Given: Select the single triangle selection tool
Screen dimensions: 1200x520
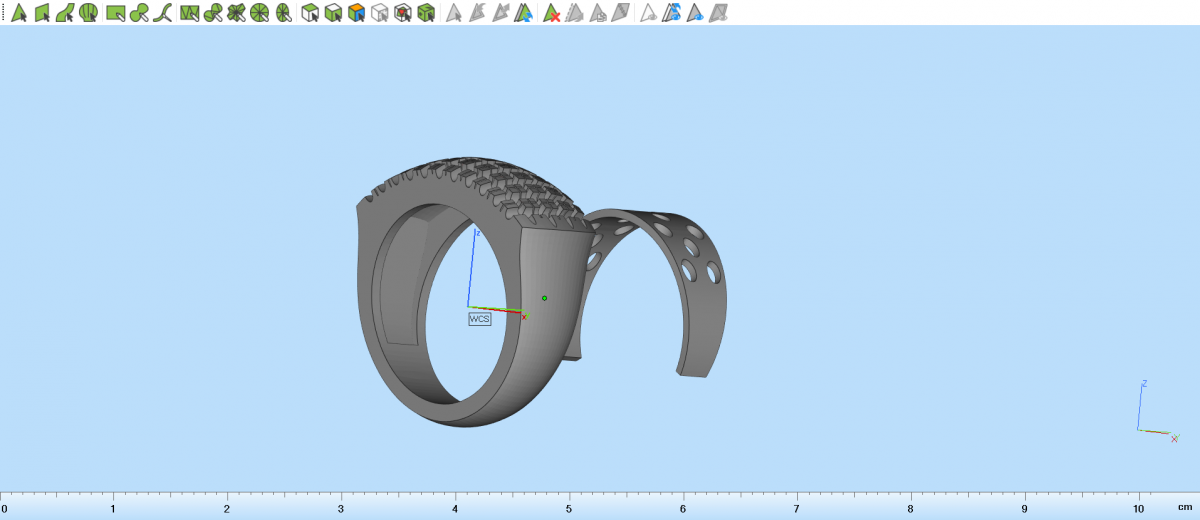Looking at the screenshot, I should click(x=18, y=13).
